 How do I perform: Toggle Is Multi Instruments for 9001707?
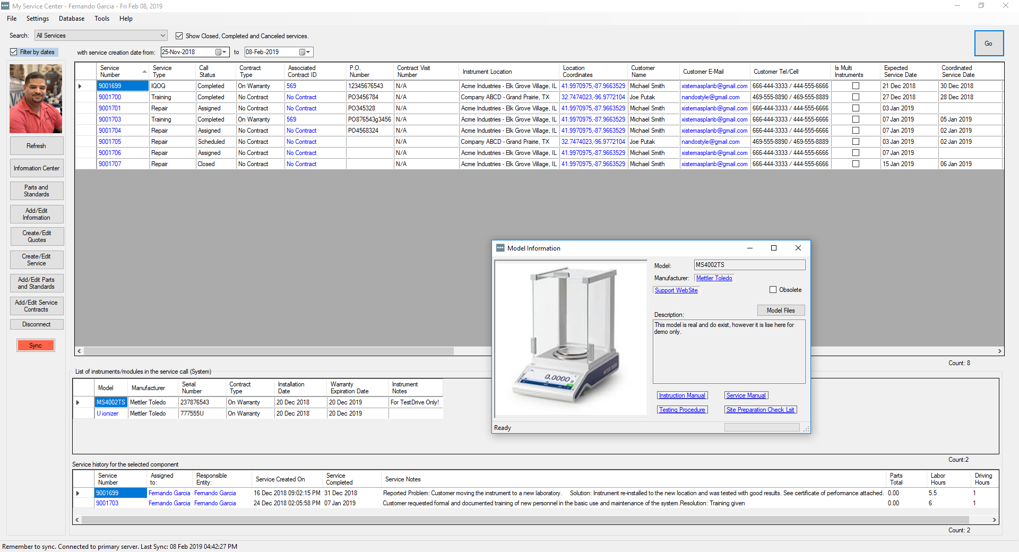pos(856,164)
